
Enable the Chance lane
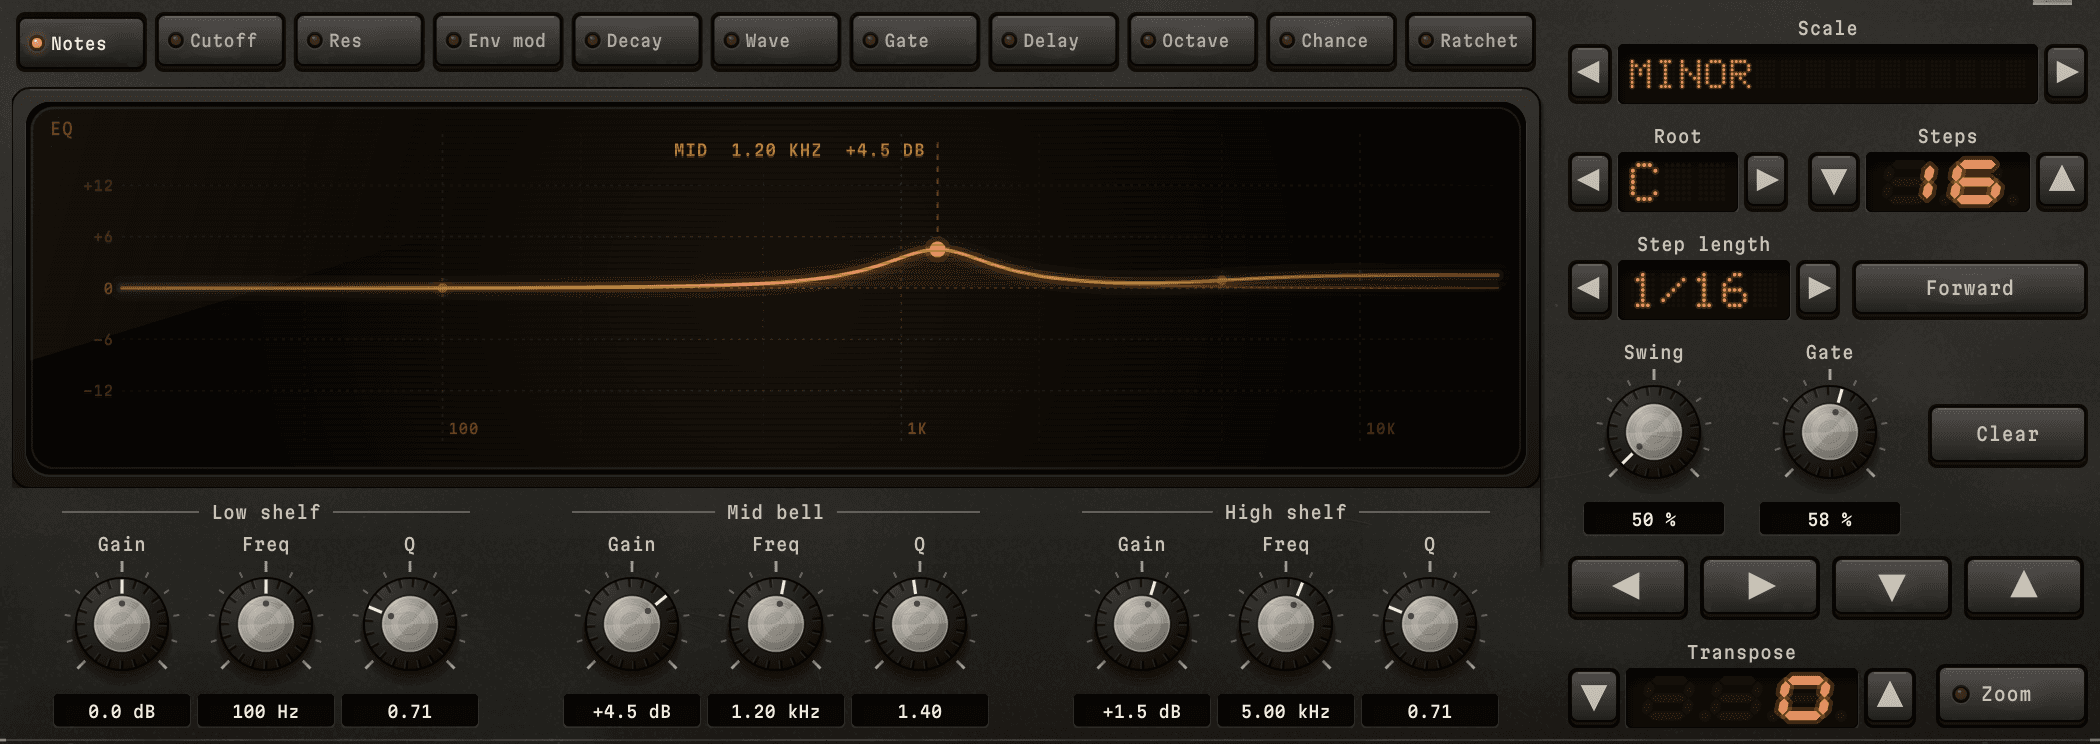[x=1331, y=41]
